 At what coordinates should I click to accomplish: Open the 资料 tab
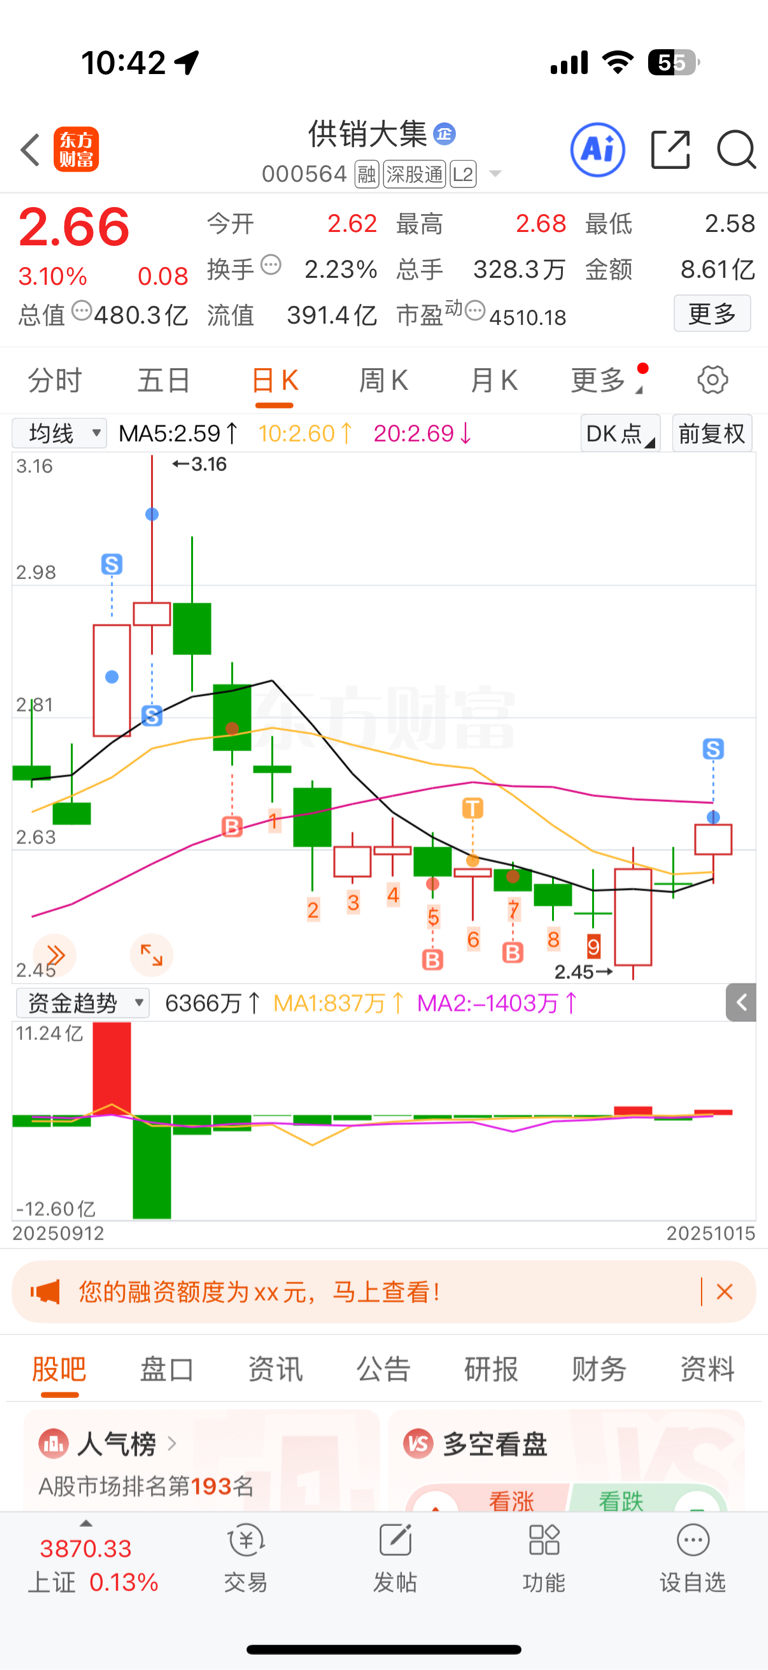707,1369
